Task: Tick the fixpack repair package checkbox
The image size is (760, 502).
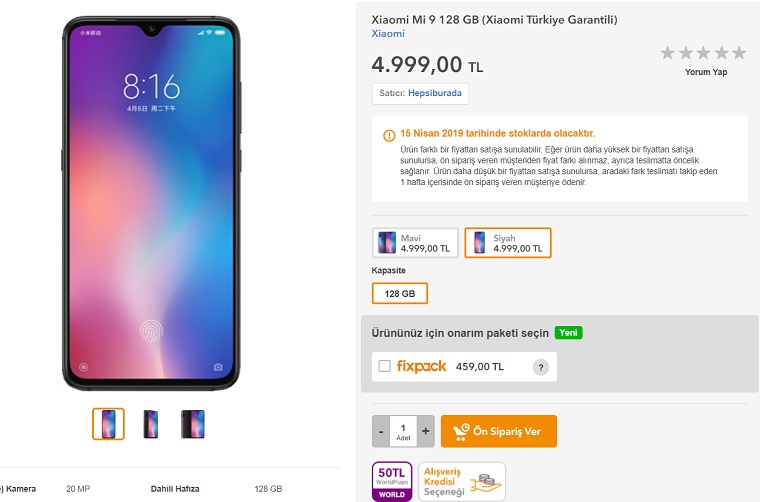Action: (384, 366)
